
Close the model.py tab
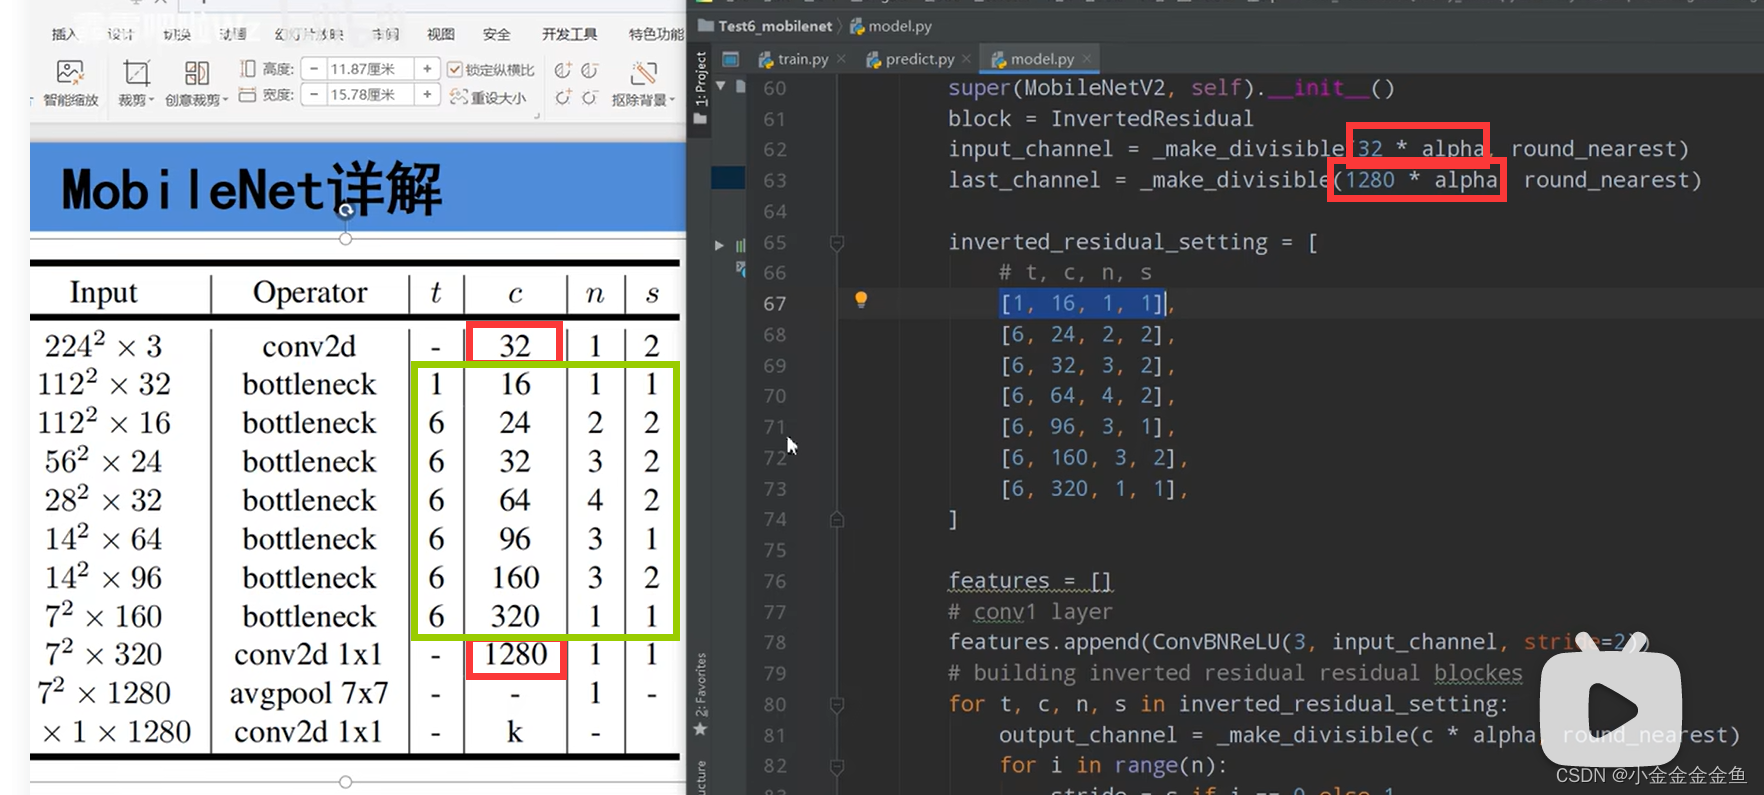[1086, 59]
